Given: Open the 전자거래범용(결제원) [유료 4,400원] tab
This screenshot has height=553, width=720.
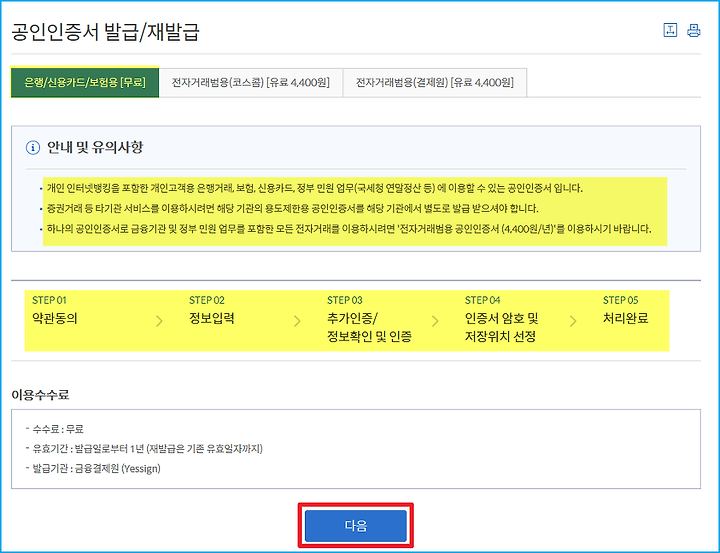Looking at the screenshot, I should click(x=435, y=82).
